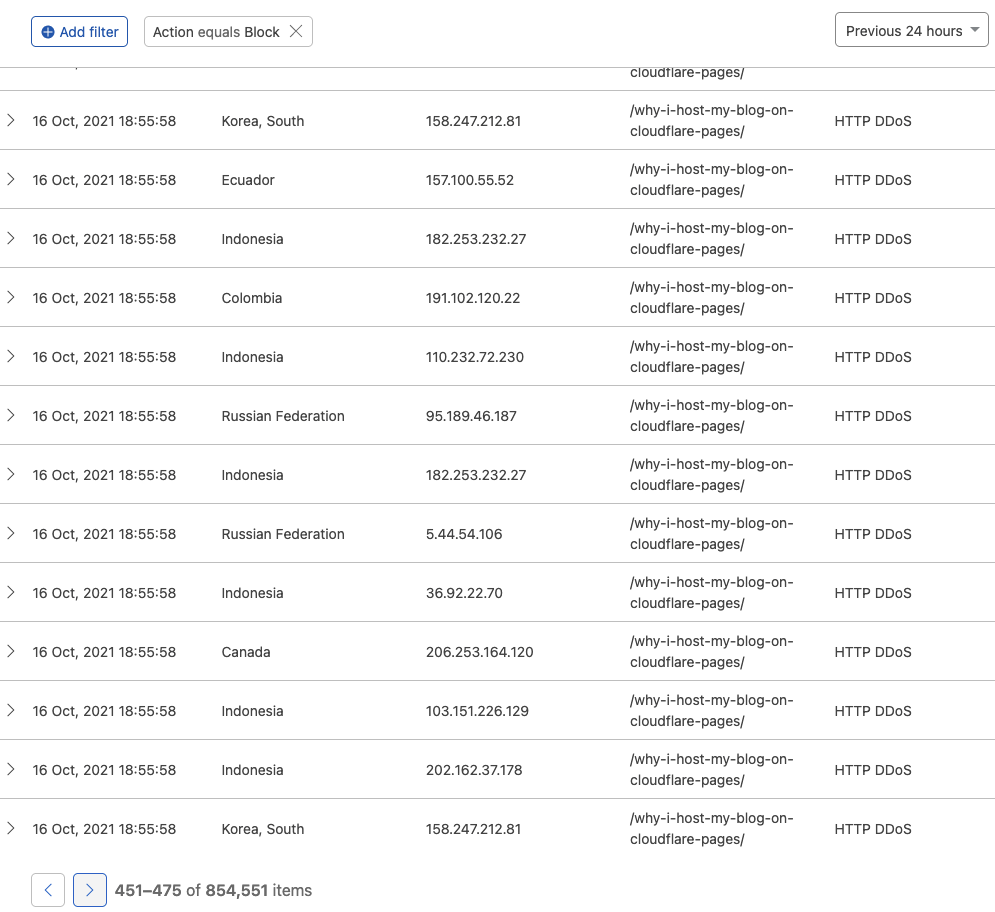
Task: Click the Action equals Block filter chip
Action: [x=216, y=32]
